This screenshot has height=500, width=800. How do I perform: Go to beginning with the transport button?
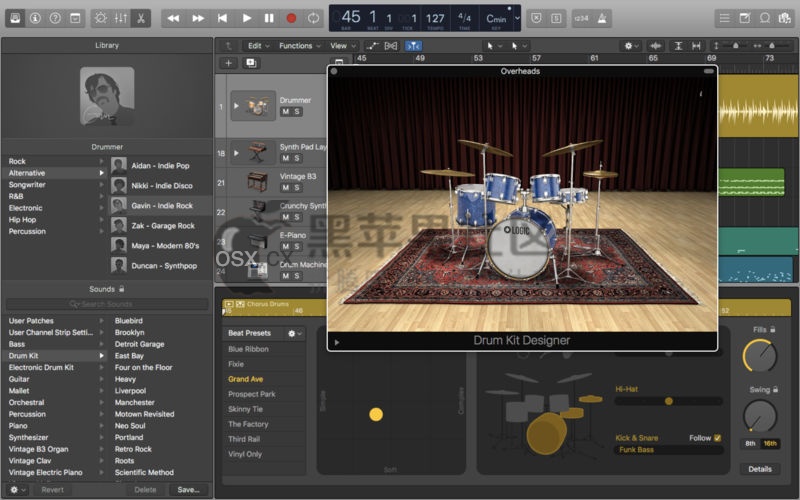click(x=222, y=18)
